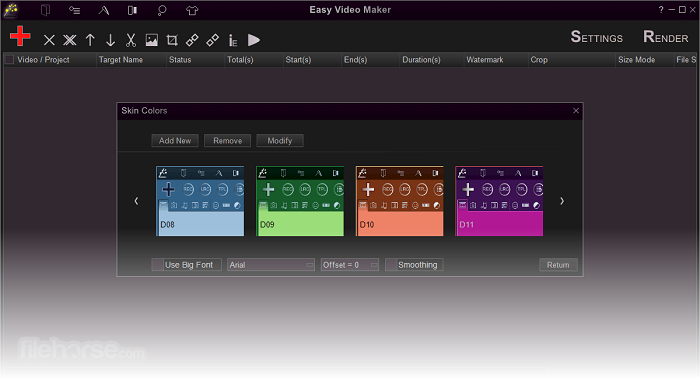This screenshot has width=700, height=379.
Task: Click the delete selected item X icon
Action: pyautogui.click(x=49, y=40)
